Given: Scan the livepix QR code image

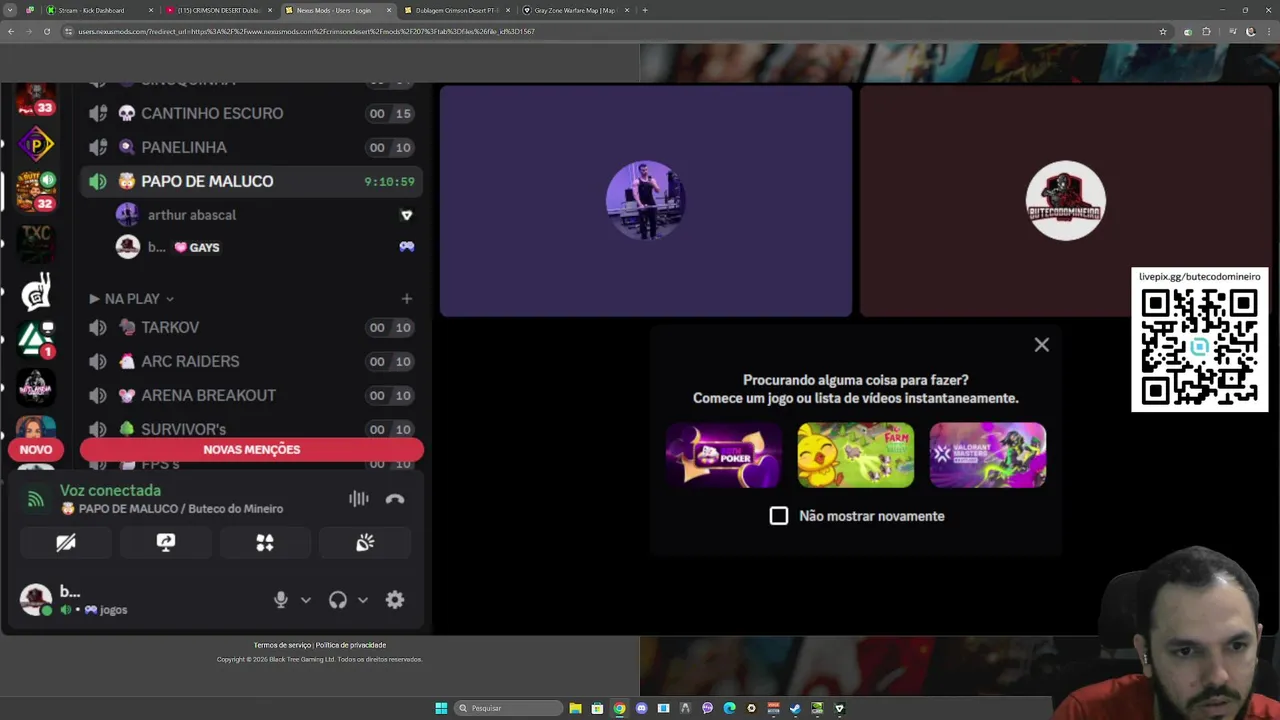Looking at the screenshot, I should point(1199,347).
